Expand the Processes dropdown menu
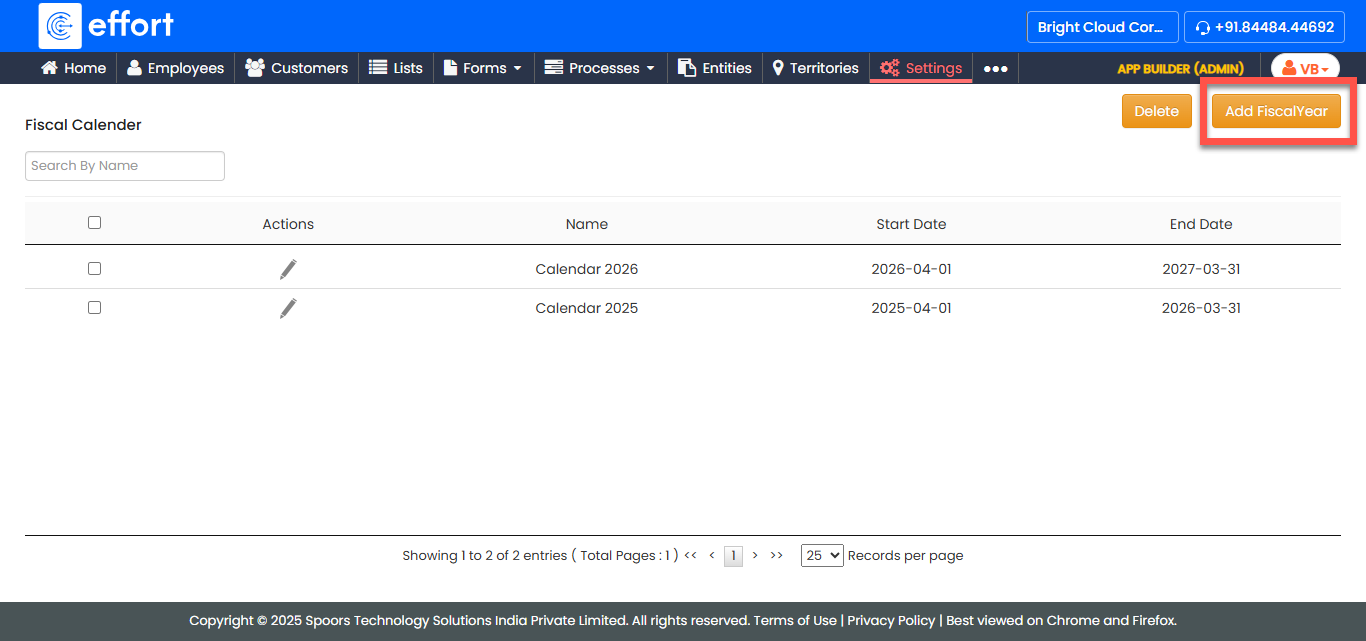Image resolution: width=1366 pixels, height=641 pixels. pyautogui.click(x=600, y=68)
